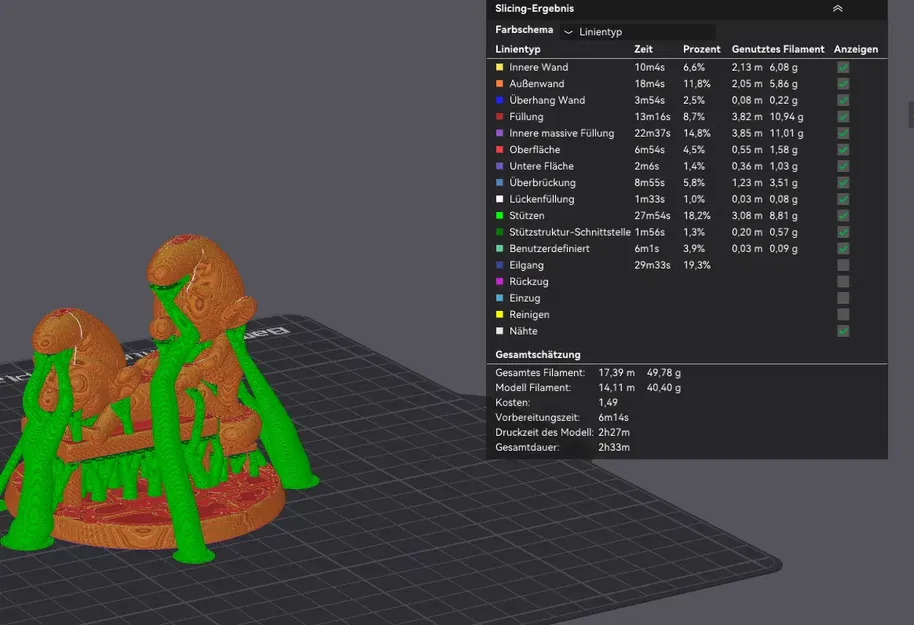Click the Gesamtdauer value 2h33m
This screenshot has width=914, height=625.
tap(614, 447)
